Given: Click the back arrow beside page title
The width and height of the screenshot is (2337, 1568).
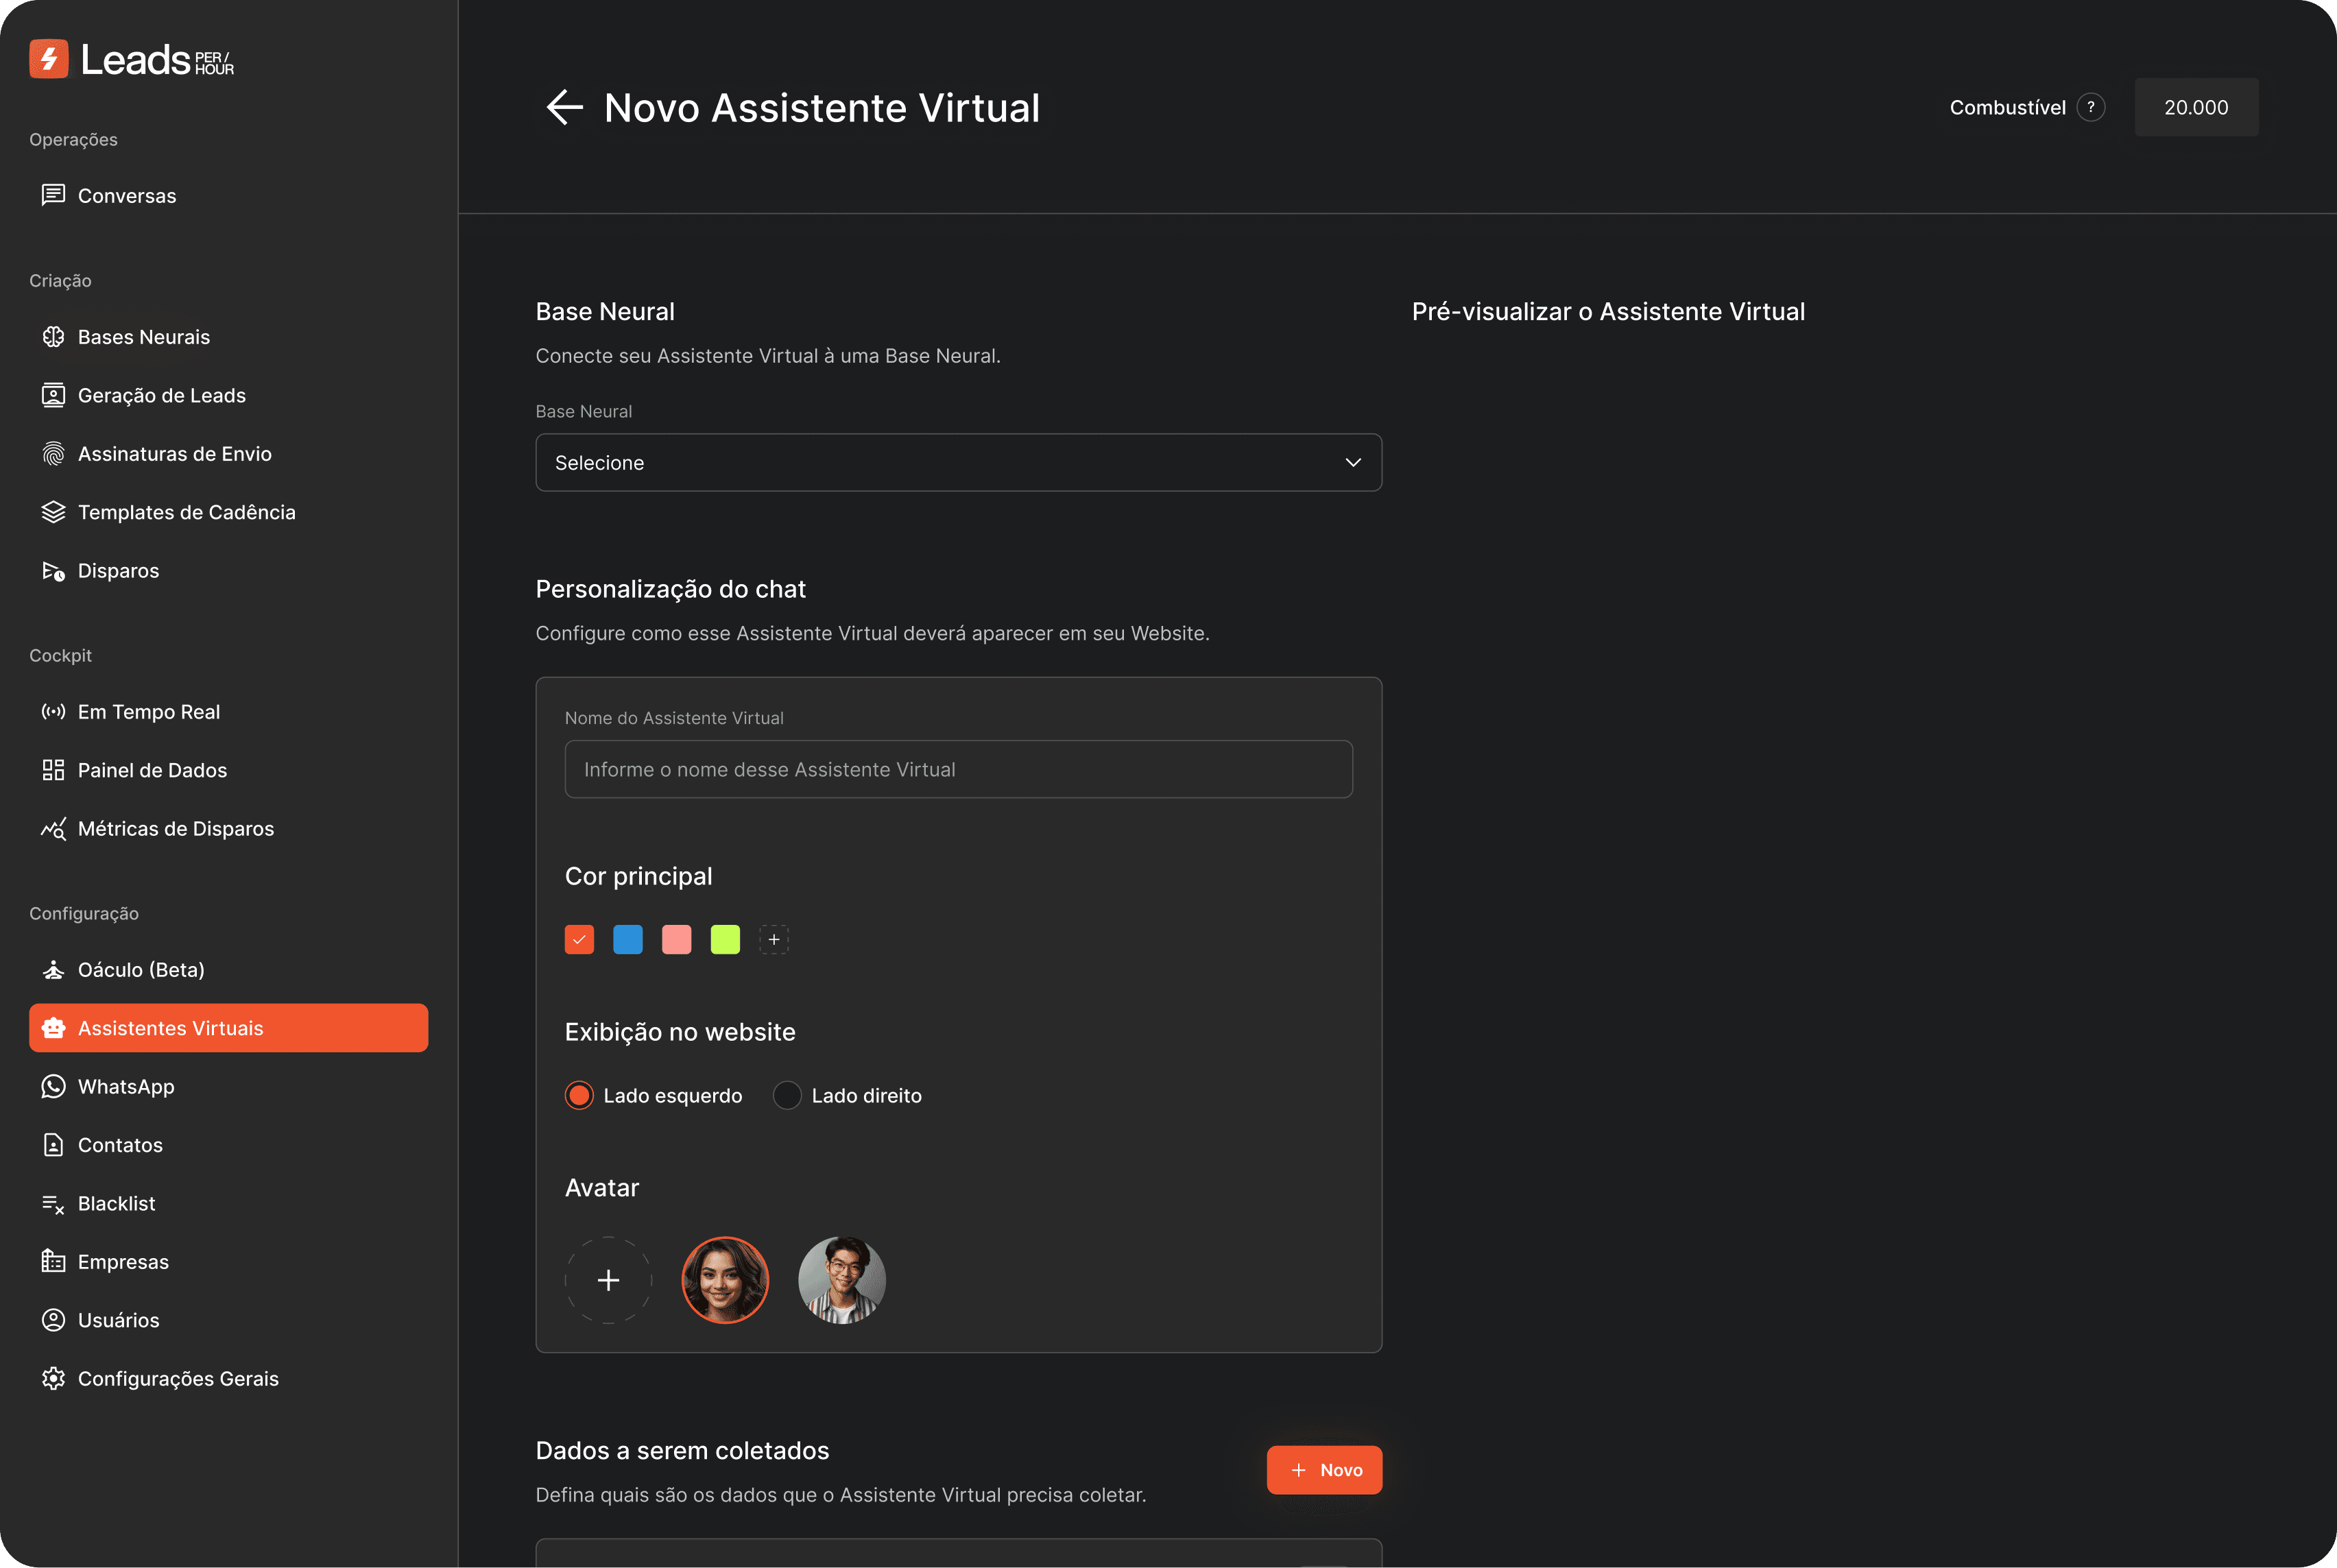Looking at the screenshot, I should [x=564, y=107].
